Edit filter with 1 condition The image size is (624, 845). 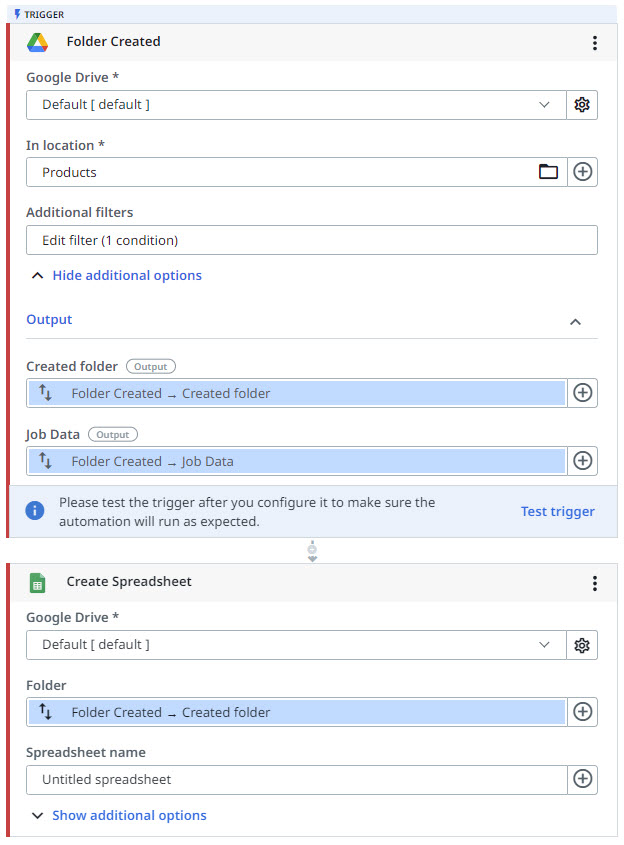pyautogui.click(x=311, y=240)
